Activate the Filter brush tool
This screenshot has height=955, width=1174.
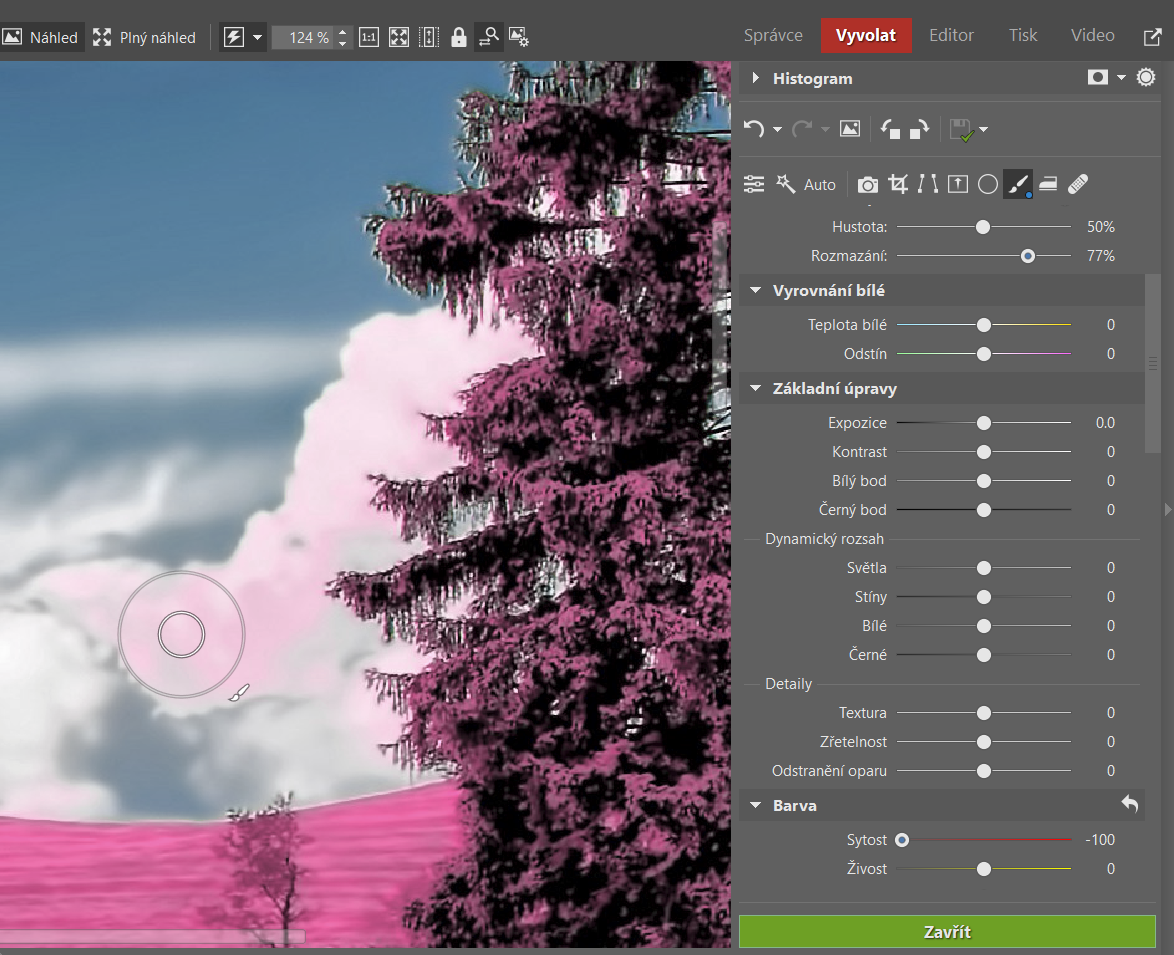pos(1018,184)
